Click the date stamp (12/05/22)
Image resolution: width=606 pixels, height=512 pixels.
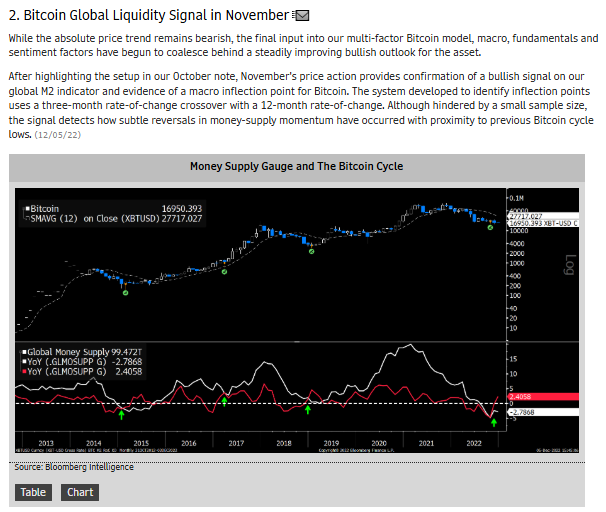(58, 135)
